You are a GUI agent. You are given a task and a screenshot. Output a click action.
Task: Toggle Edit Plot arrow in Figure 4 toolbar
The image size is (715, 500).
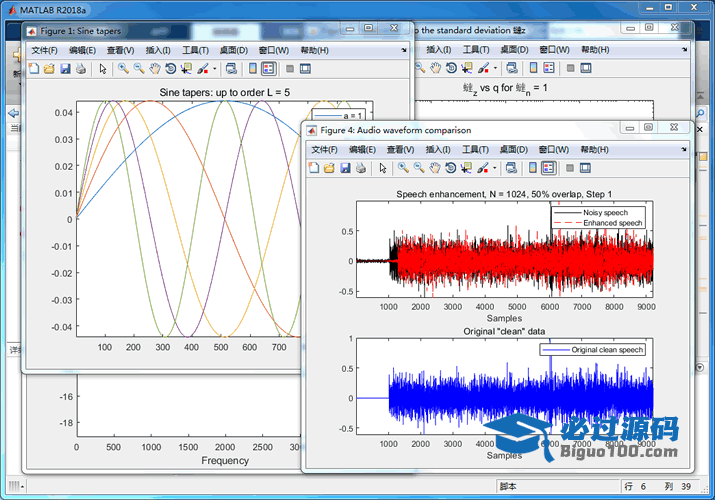click(x=382, y=168)
